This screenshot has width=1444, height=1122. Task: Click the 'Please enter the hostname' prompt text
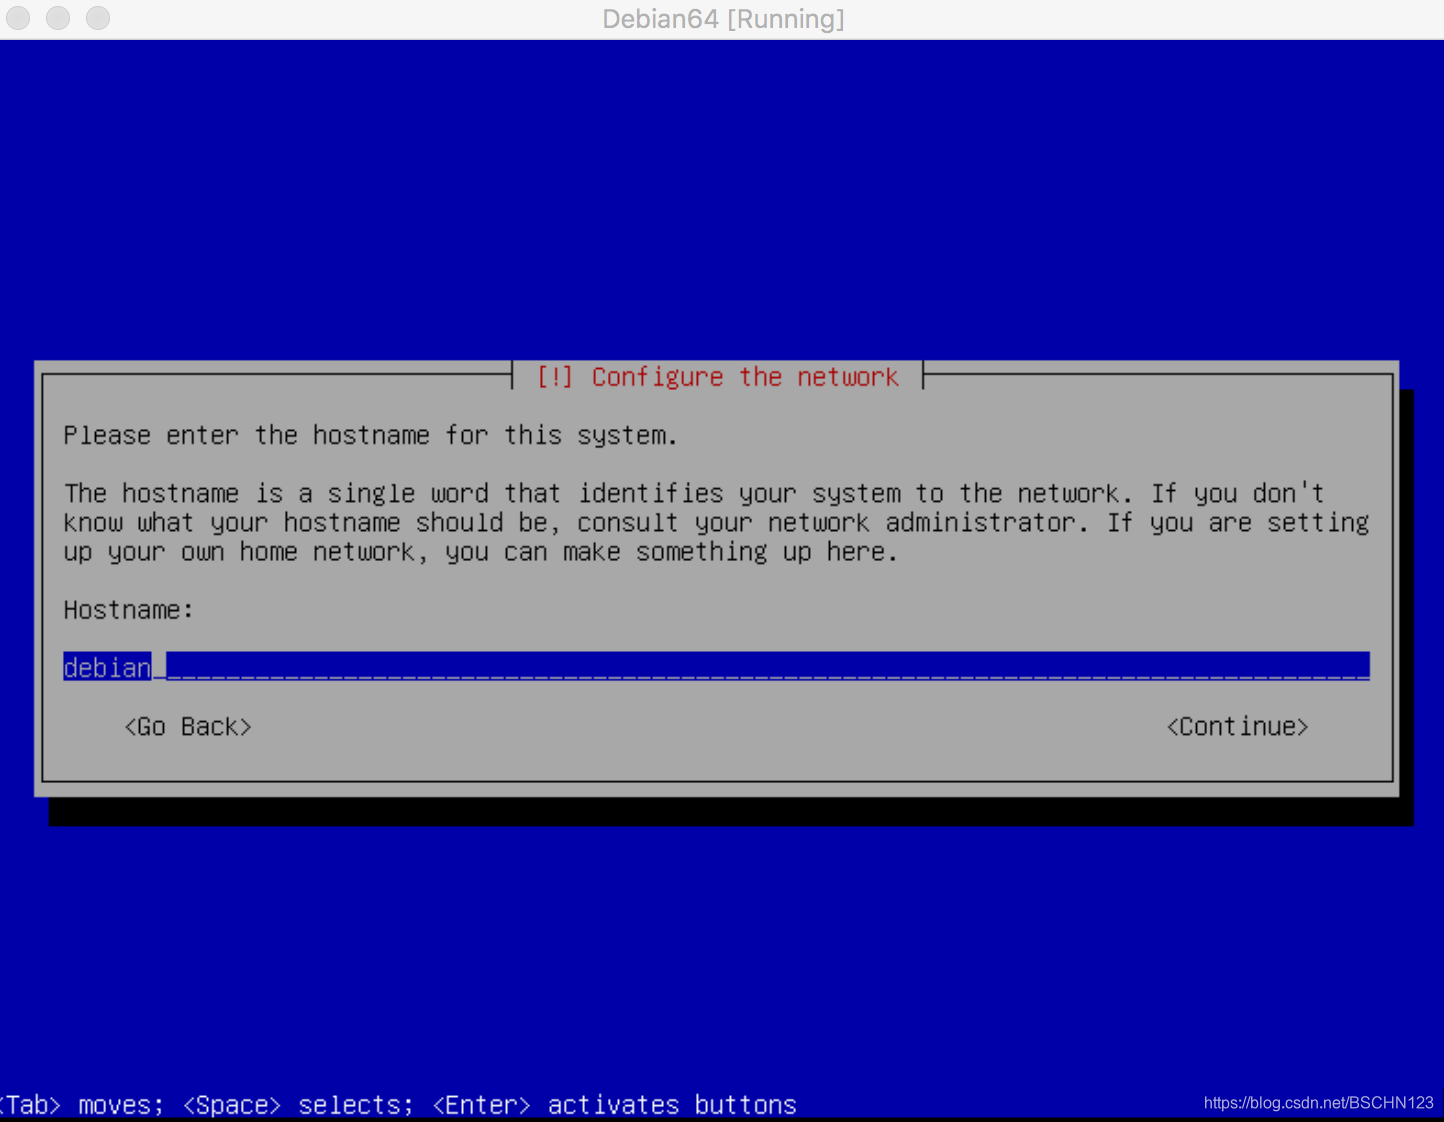tap(370, 436)
